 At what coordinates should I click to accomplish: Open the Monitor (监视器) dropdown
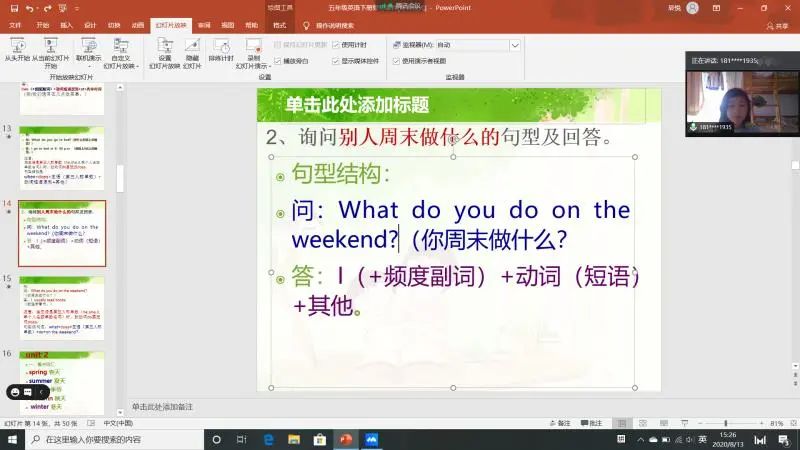[x=478, y=45]
